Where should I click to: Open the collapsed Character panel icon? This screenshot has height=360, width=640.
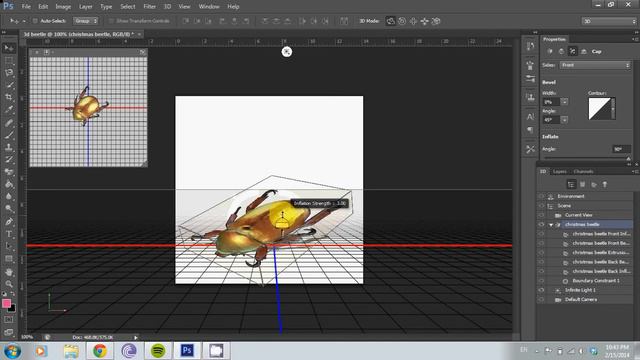point(530,117)
